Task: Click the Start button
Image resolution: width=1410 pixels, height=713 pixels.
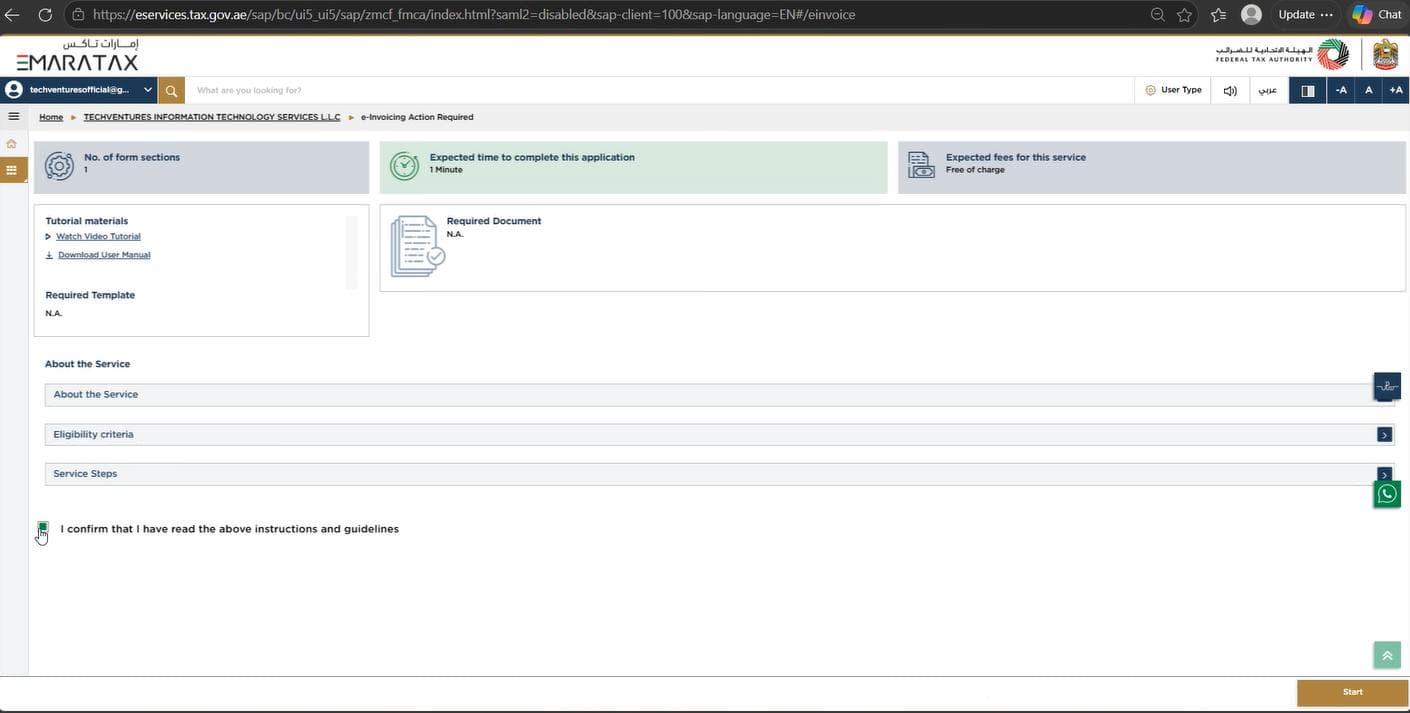Action: tap(1352, 692)
